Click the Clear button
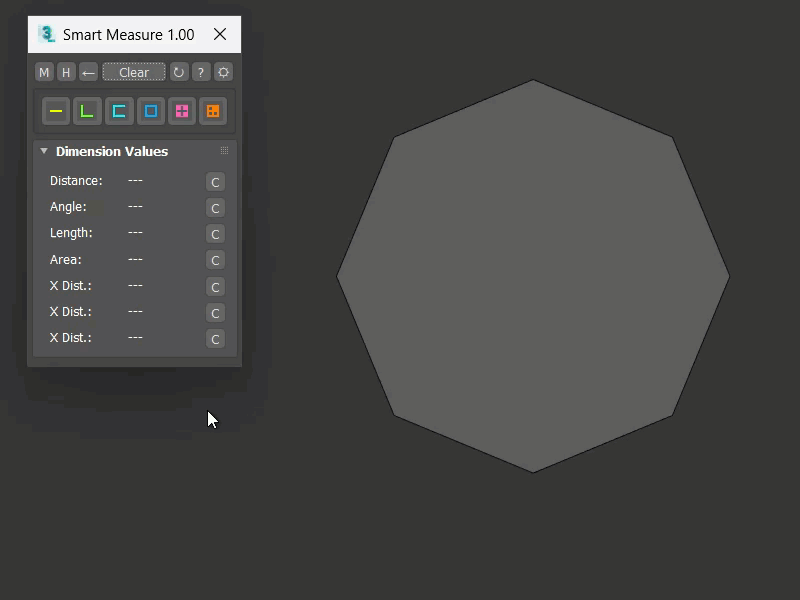The height and width of the screenshot is (600, 800). point(134,72)
